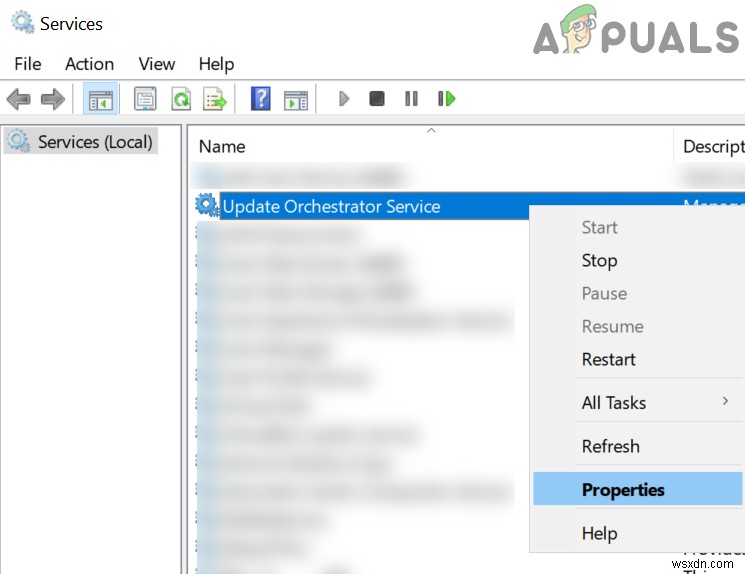Image resolution: width=745 pixels, height=574 pixels.
Task: Open the toolbar Properties sheet icon
Action: tap(145, 99)
